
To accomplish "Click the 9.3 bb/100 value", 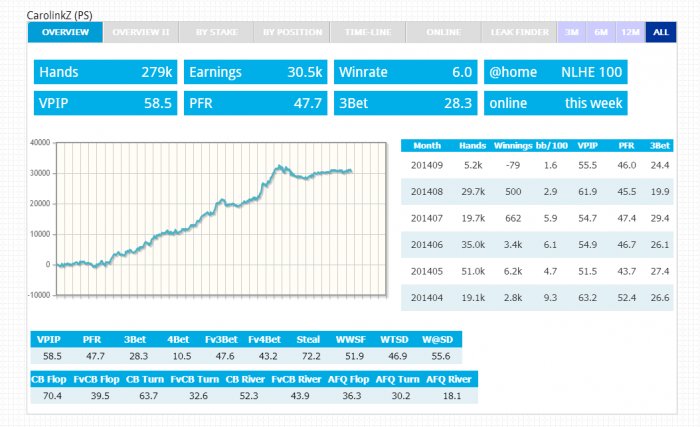I will pyautogui.click(x=550, y=297).
